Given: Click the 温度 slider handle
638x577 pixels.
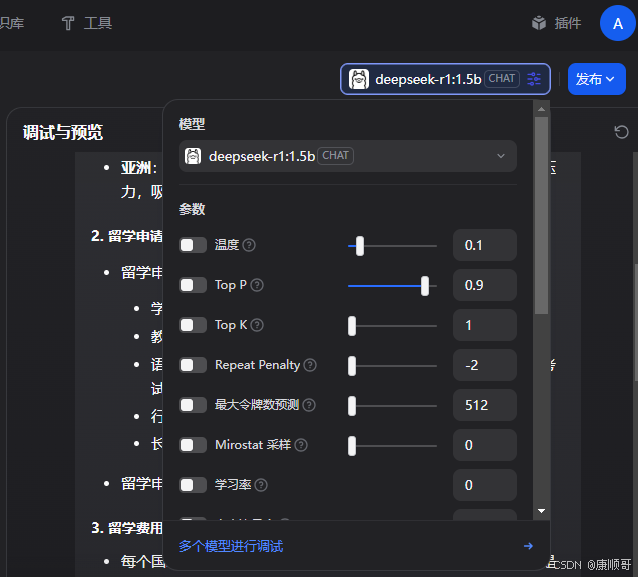Looking at the screenshot, I should click(360, 246).
